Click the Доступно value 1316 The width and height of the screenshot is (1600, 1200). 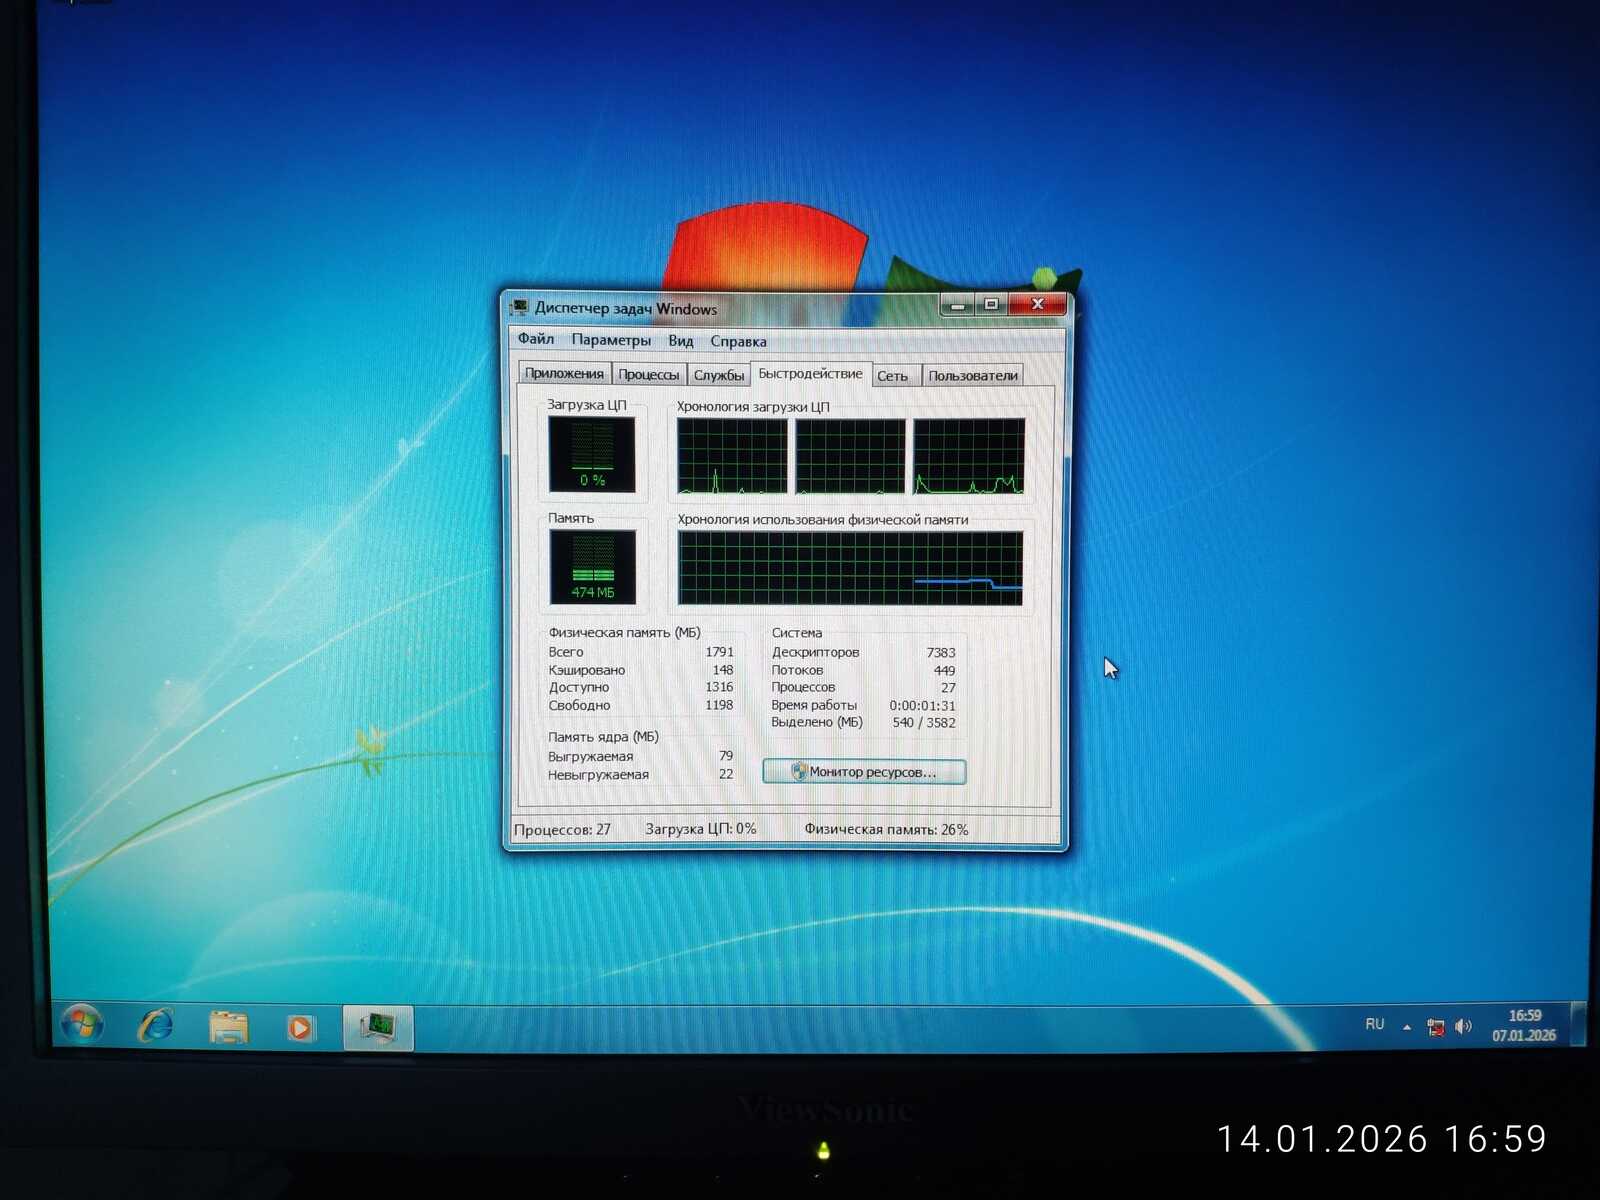tap(719, 687)
